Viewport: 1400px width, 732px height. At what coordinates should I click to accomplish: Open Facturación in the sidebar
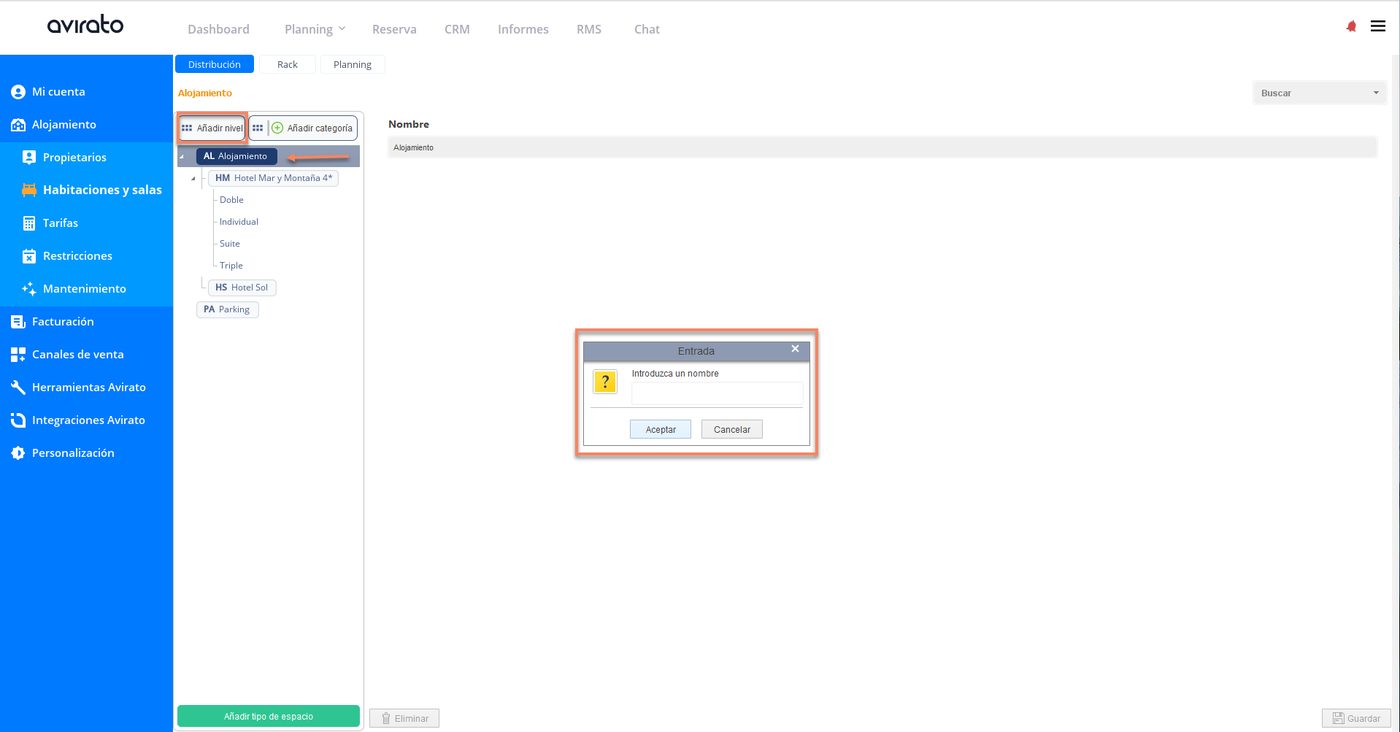pyautogui.click(x=63, y=322)
